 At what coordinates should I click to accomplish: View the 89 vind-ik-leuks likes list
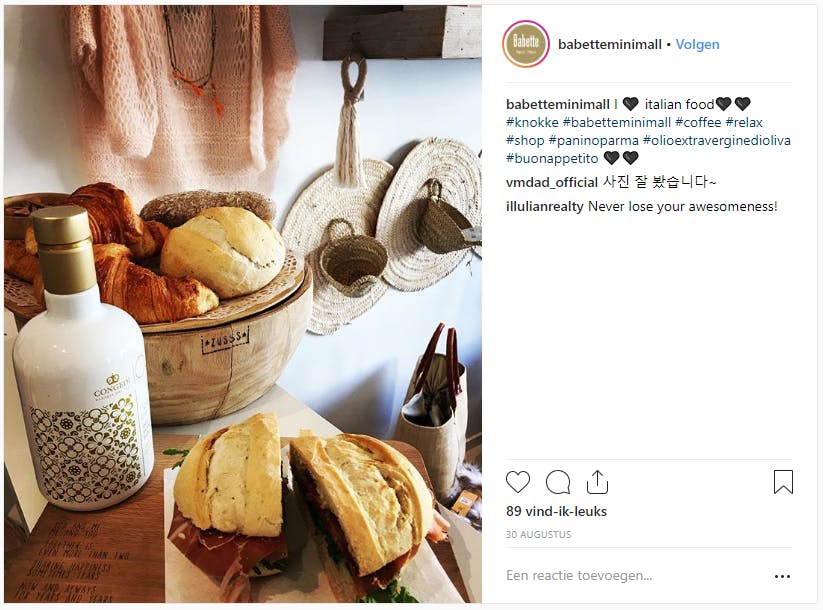tap(556, 511)
